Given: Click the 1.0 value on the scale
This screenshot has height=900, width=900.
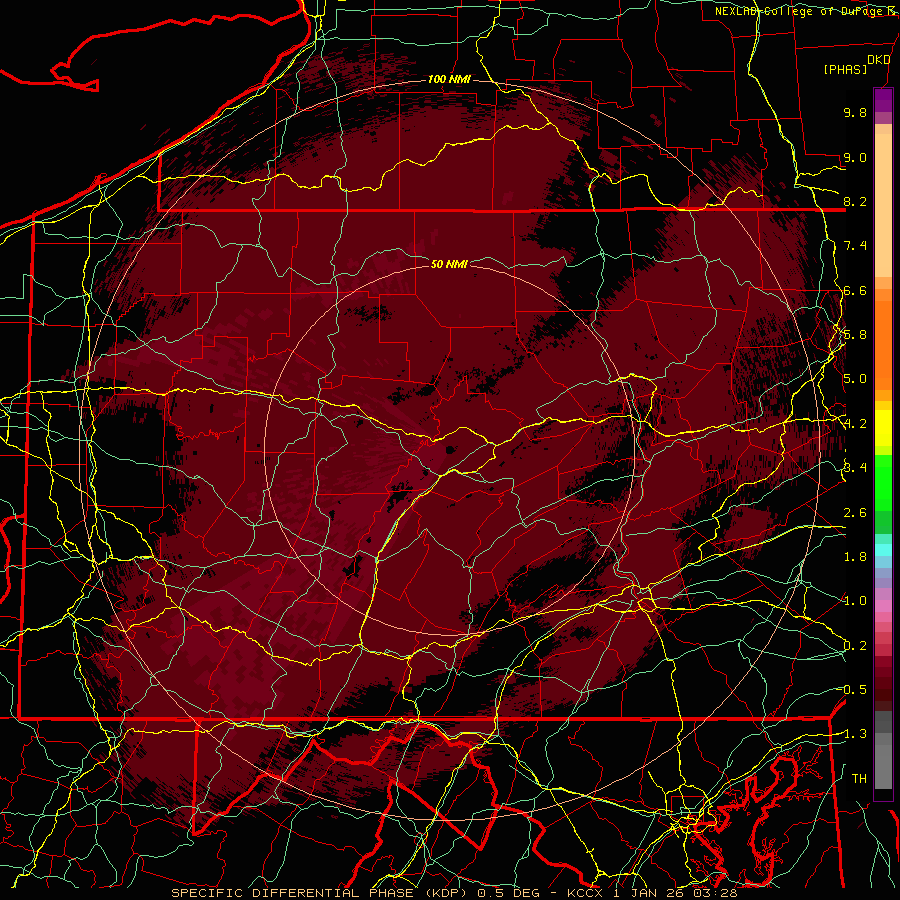Looking at the screenshot, I should click(x=855, y=601).
